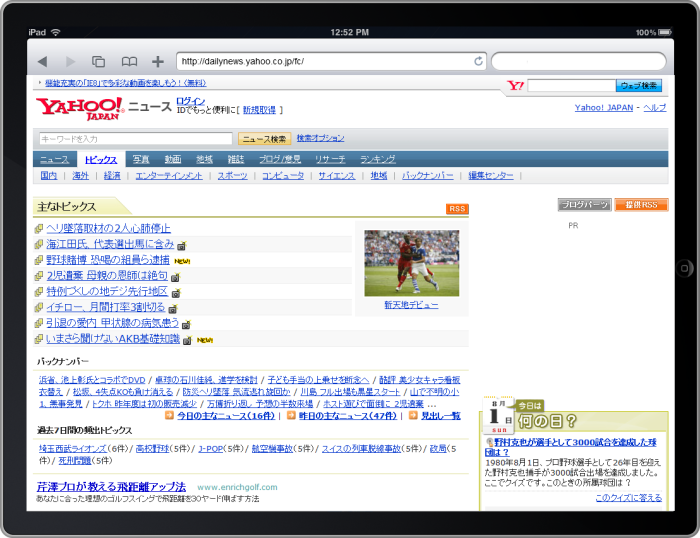The height and width of the screenshot is (538, 700).
Task: Click the orange 提供RSS button
Action: click(642, 205)
